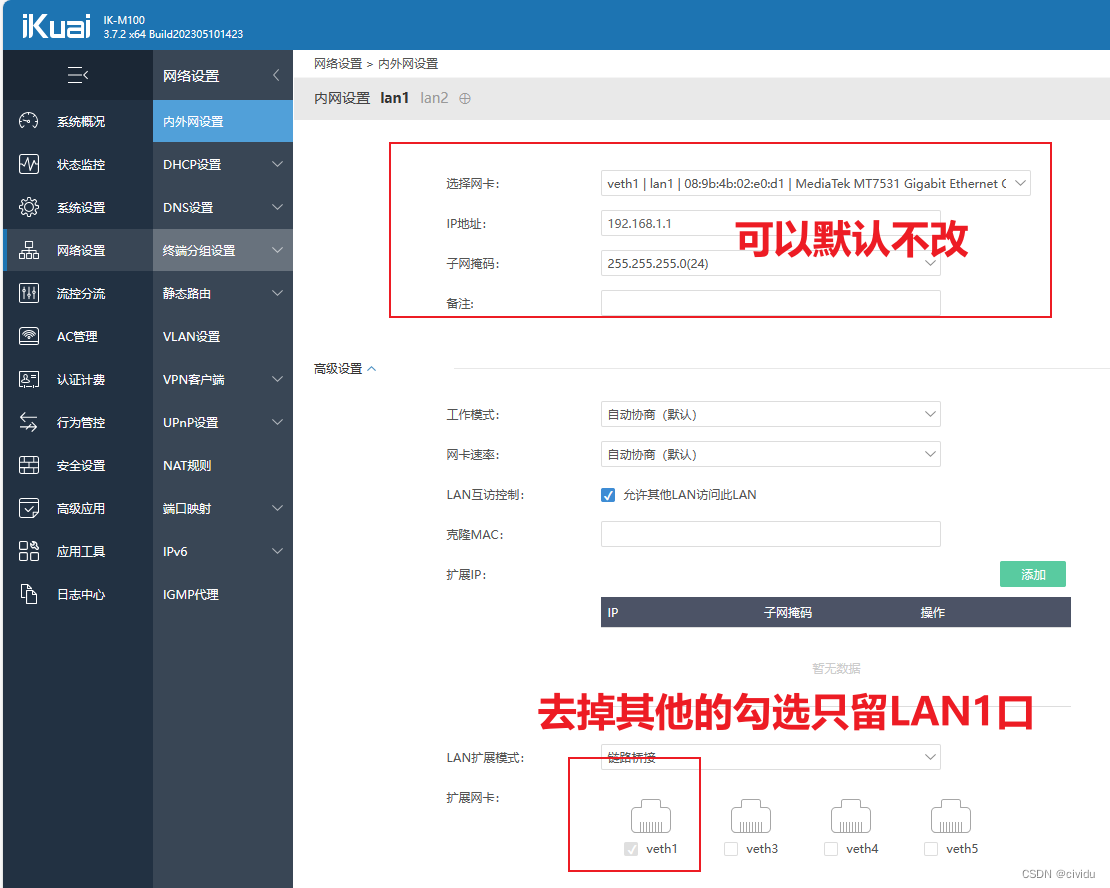Click the 认证计费 ID card icon
The height and width of the screenshot is (888, 1110).
[x=28, y=380]
